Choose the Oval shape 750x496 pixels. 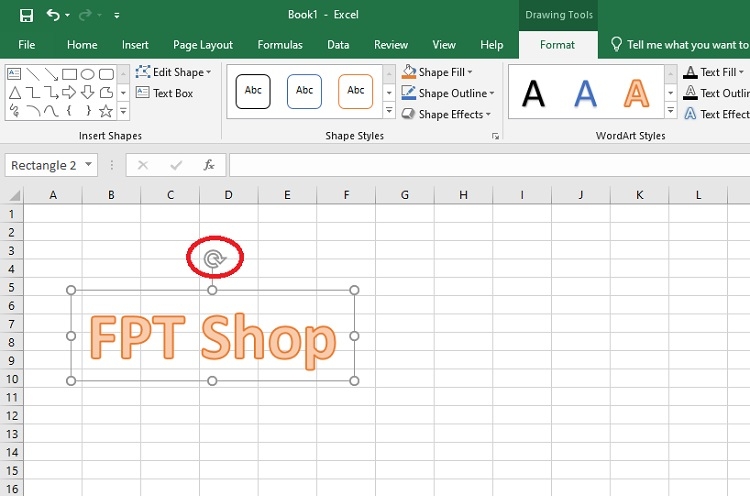(x=88, y=74)
